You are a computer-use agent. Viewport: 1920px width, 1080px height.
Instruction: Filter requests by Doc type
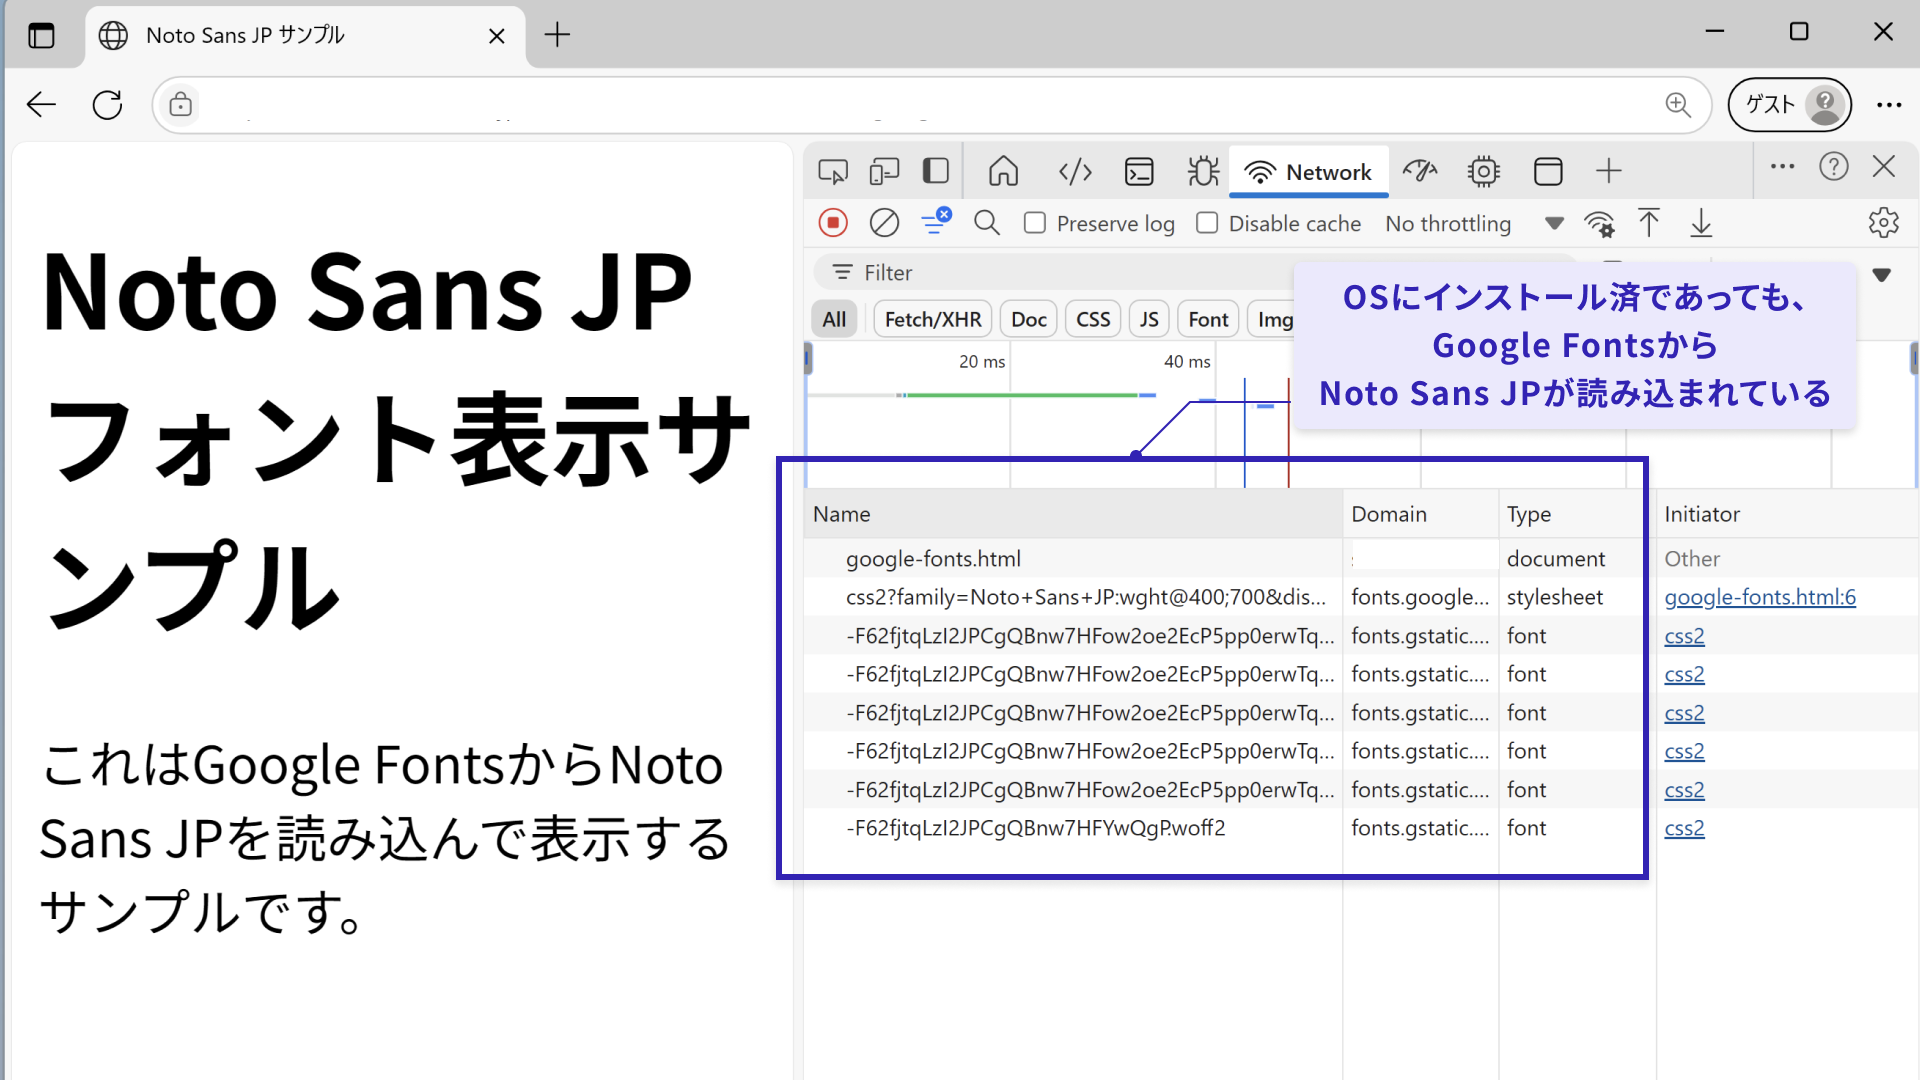pos(1028,319)
